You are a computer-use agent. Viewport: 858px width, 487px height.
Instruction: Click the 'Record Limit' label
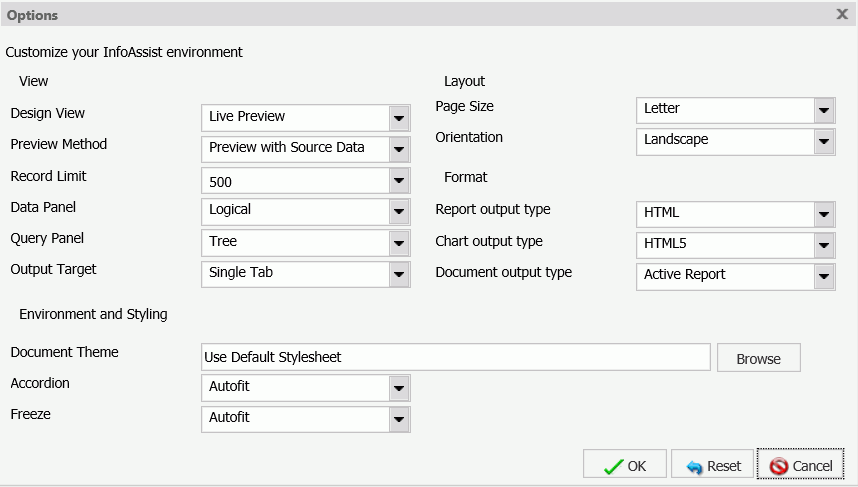[48, 176]
